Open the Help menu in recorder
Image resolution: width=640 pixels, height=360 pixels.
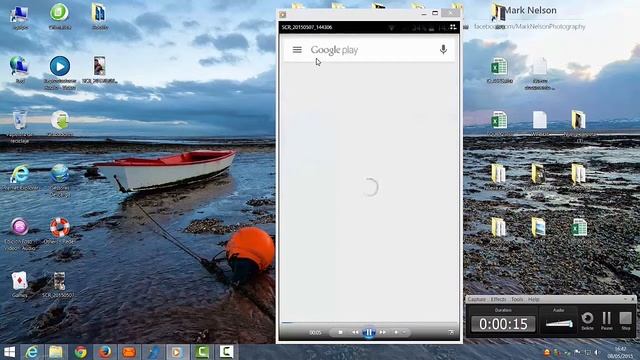pyautogui.click(x=534, y=299)
